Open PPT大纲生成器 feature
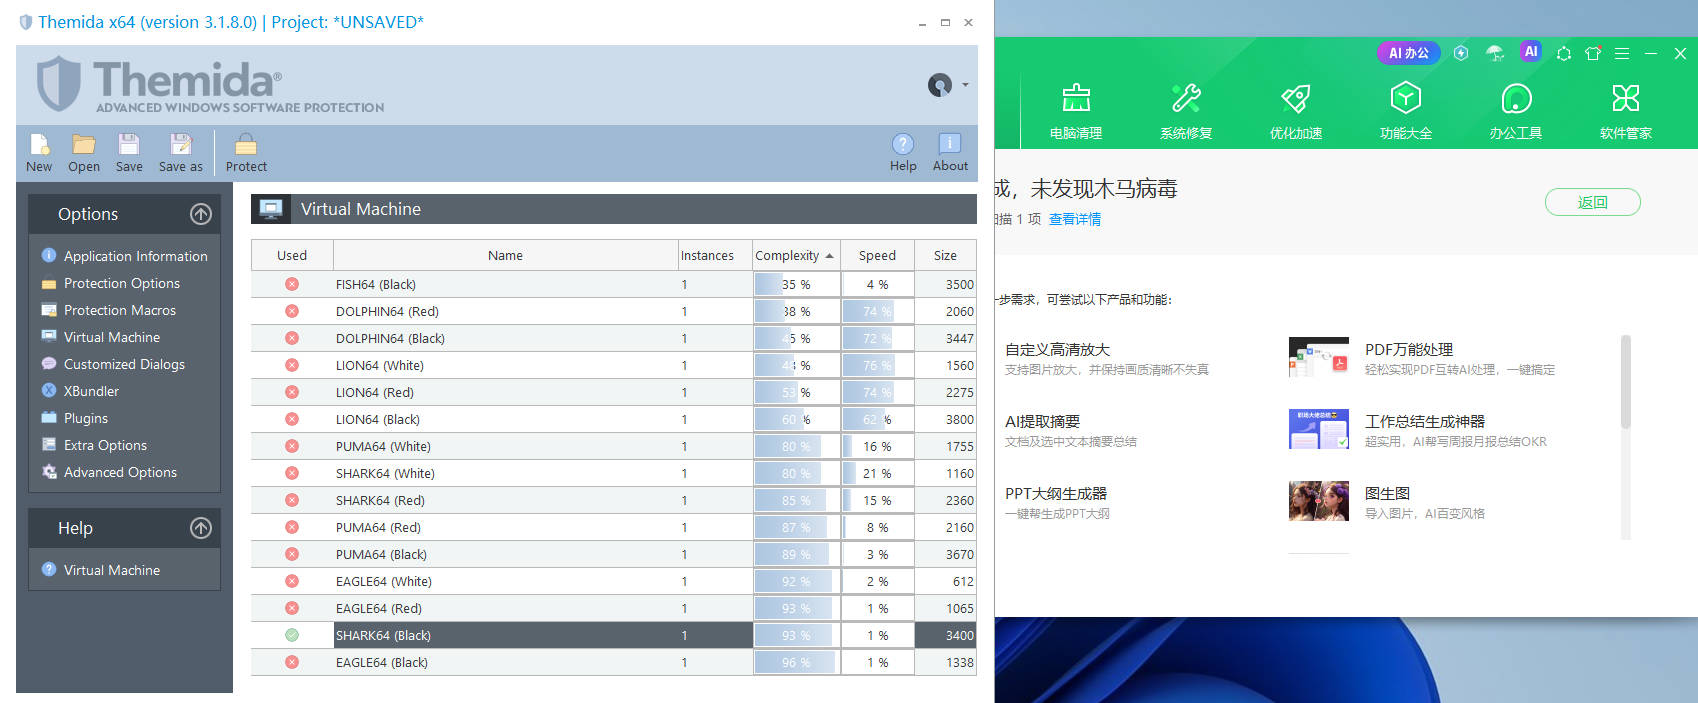The image size is (1698, 703). [x=1056, y=493]
